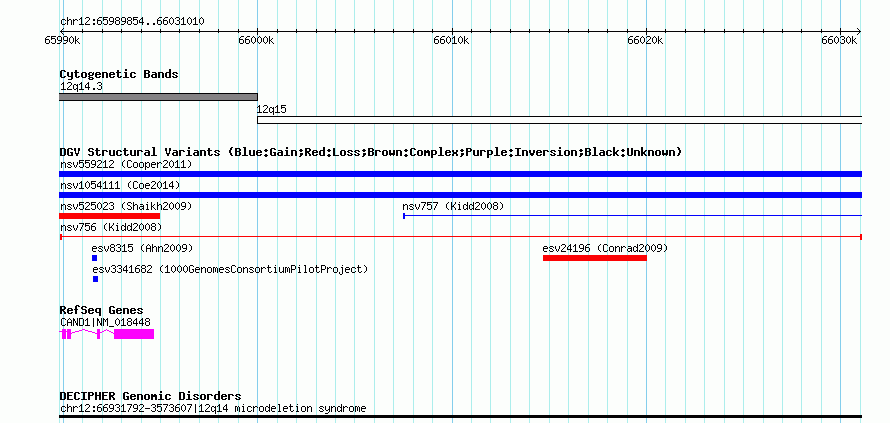Select the esv24196 (Conrad2009) red loss bar
Image resolution: width=890 pixels, height=423 pixels.
click(595, 258)
